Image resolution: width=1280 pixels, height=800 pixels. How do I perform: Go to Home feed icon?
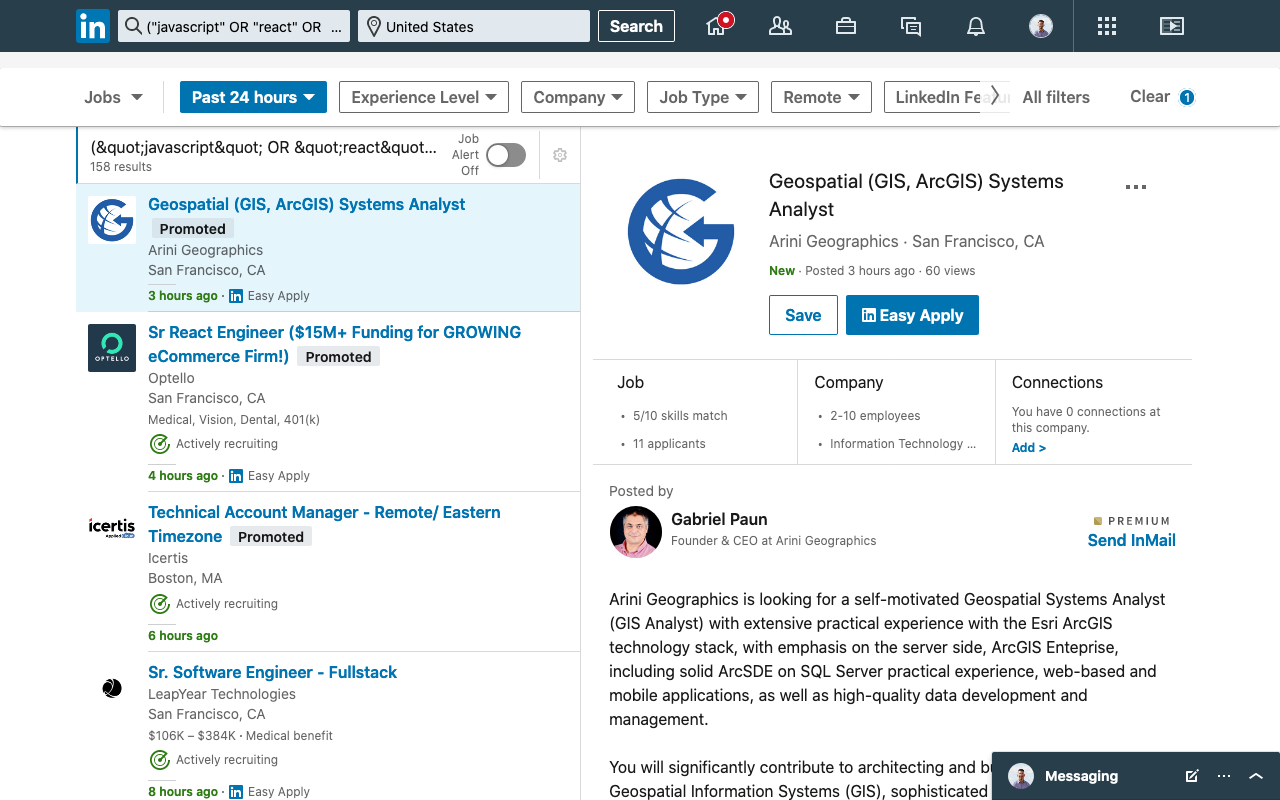[x=719, y=25]
